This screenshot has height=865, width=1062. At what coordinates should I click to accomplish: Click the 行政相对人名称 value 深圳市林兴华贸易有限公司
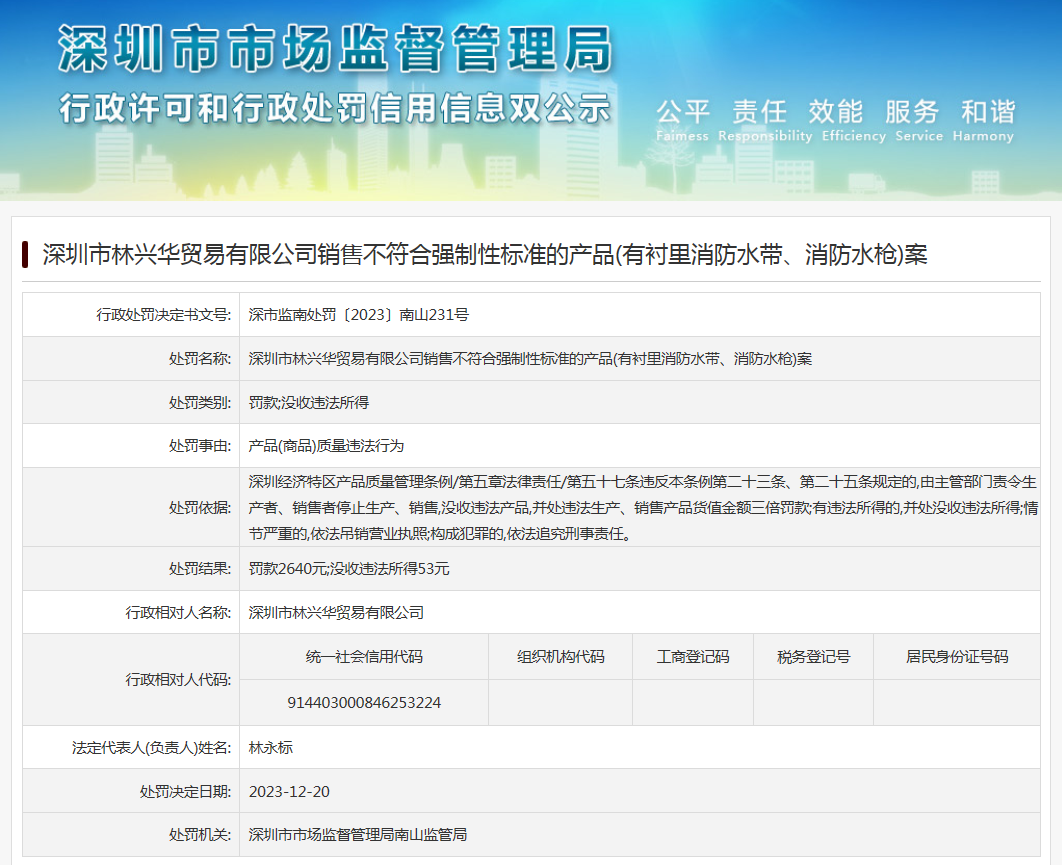(x=336, y=612)
